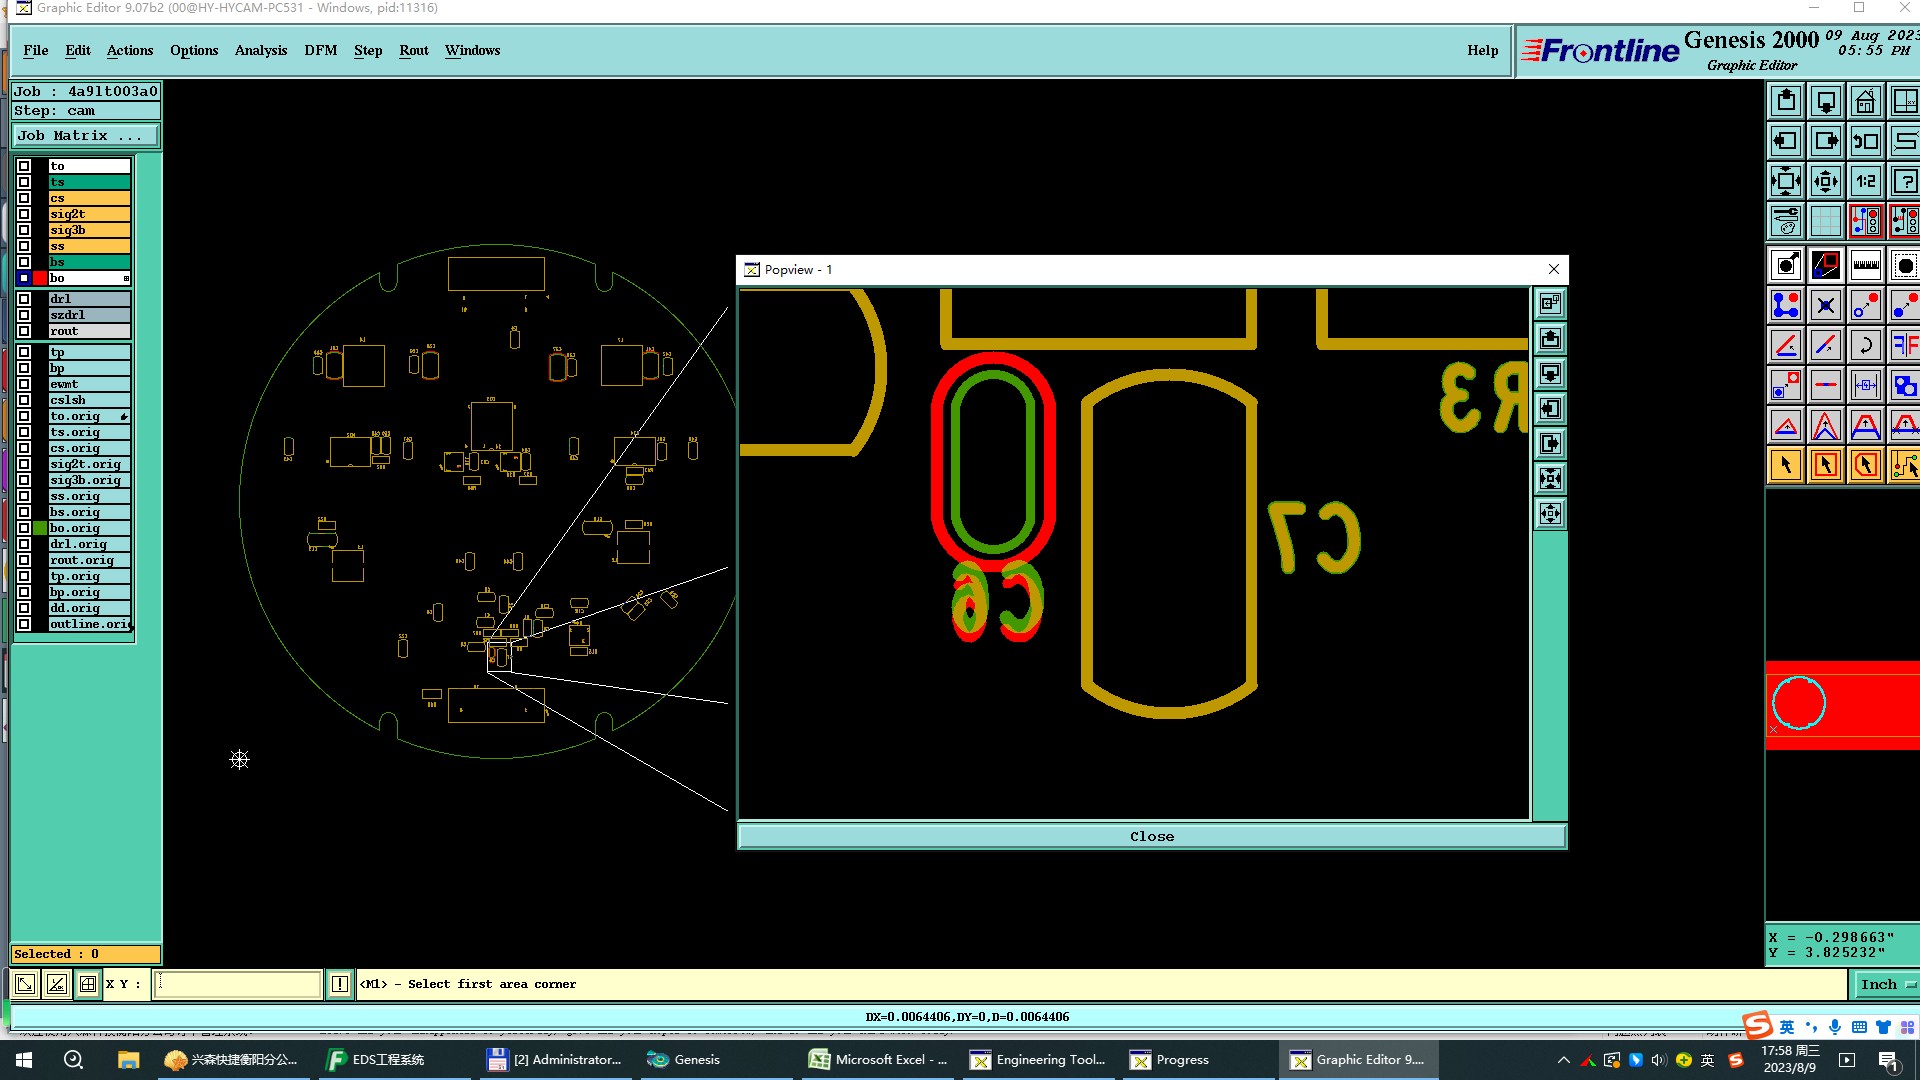Click the 1:2 zoom scale icon
The width and height of the screenshot is (1920, 1080).
click(x=1865, y=181)
